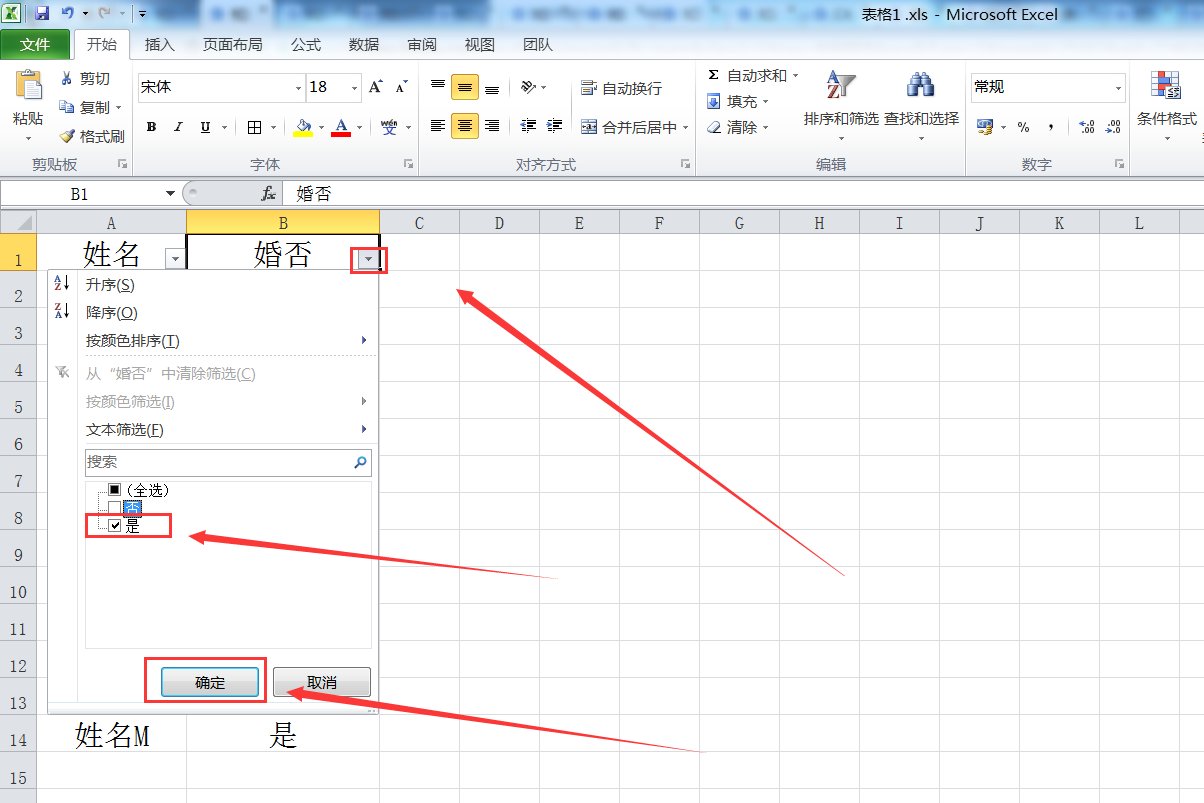Click the Save icon in quick access toolbar
The image size is (1204, 803).
(42, 14)
